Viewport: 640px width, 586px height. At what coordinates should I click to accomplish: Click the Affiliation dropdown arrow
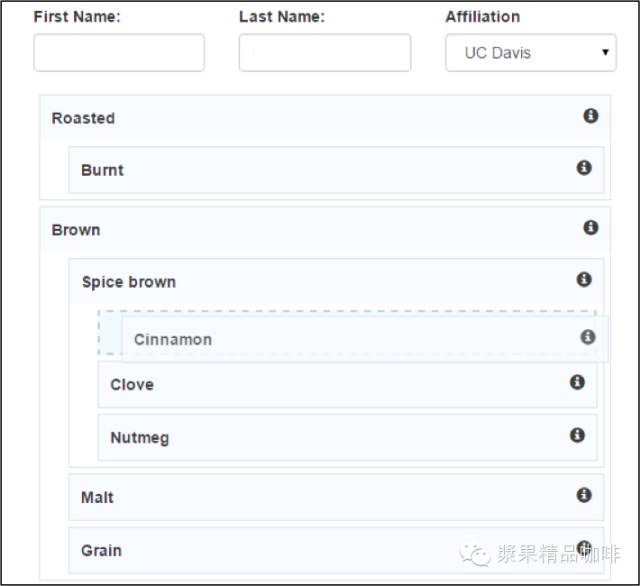(x=605, y=52)
